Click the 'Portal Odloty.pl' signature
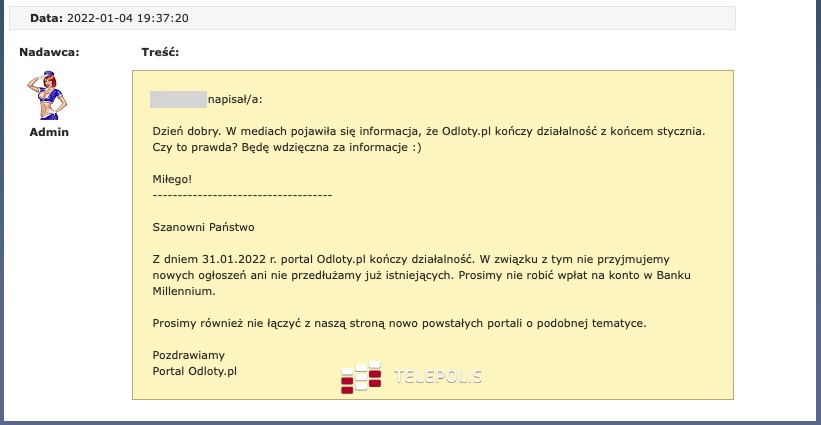This screenshot has width=821, height=425. tap(194, 371)
